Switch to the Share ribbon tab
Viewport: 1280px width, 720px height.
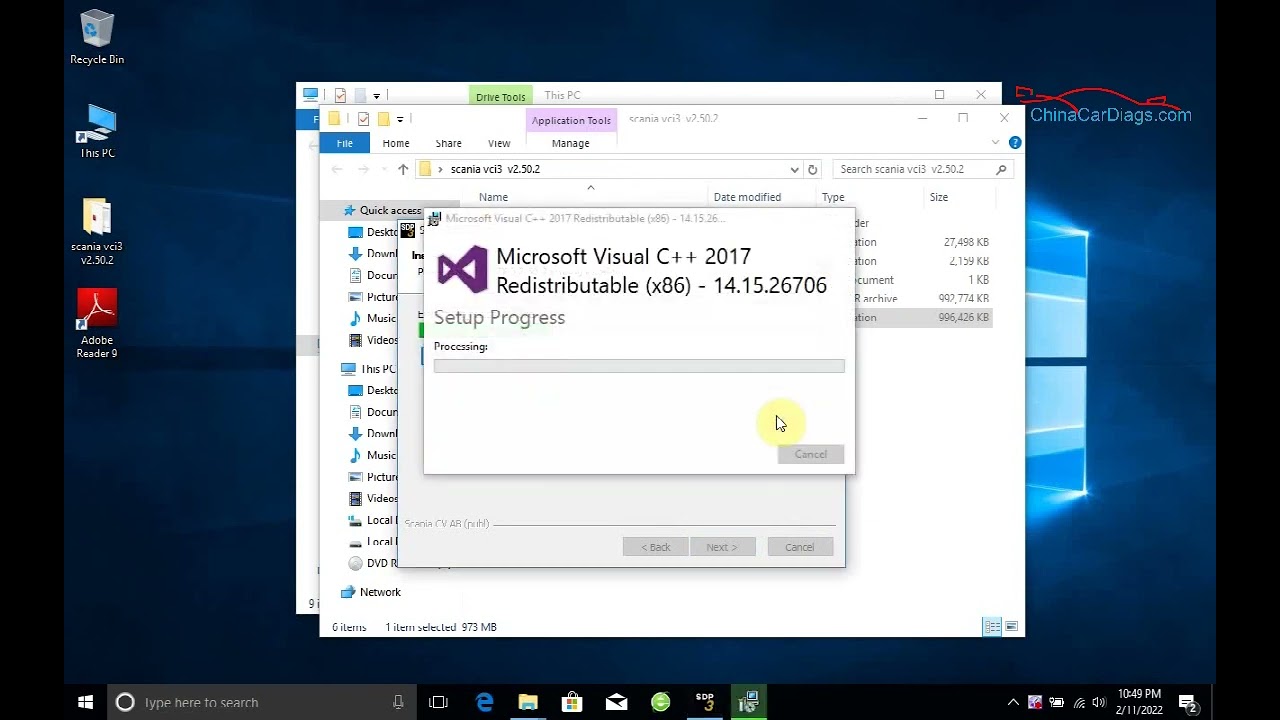click(x=448, y=143)
